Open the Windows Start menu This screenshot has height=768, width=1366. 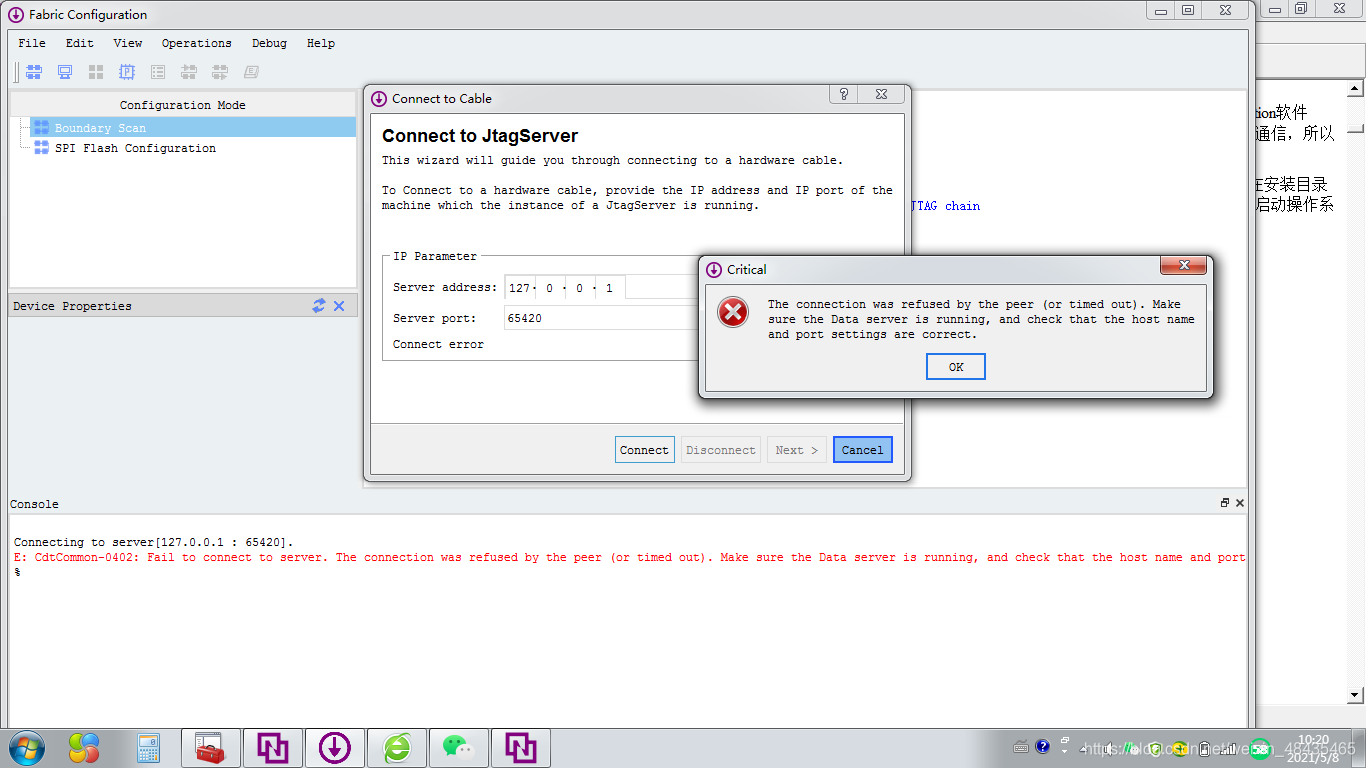click(27, 748)
